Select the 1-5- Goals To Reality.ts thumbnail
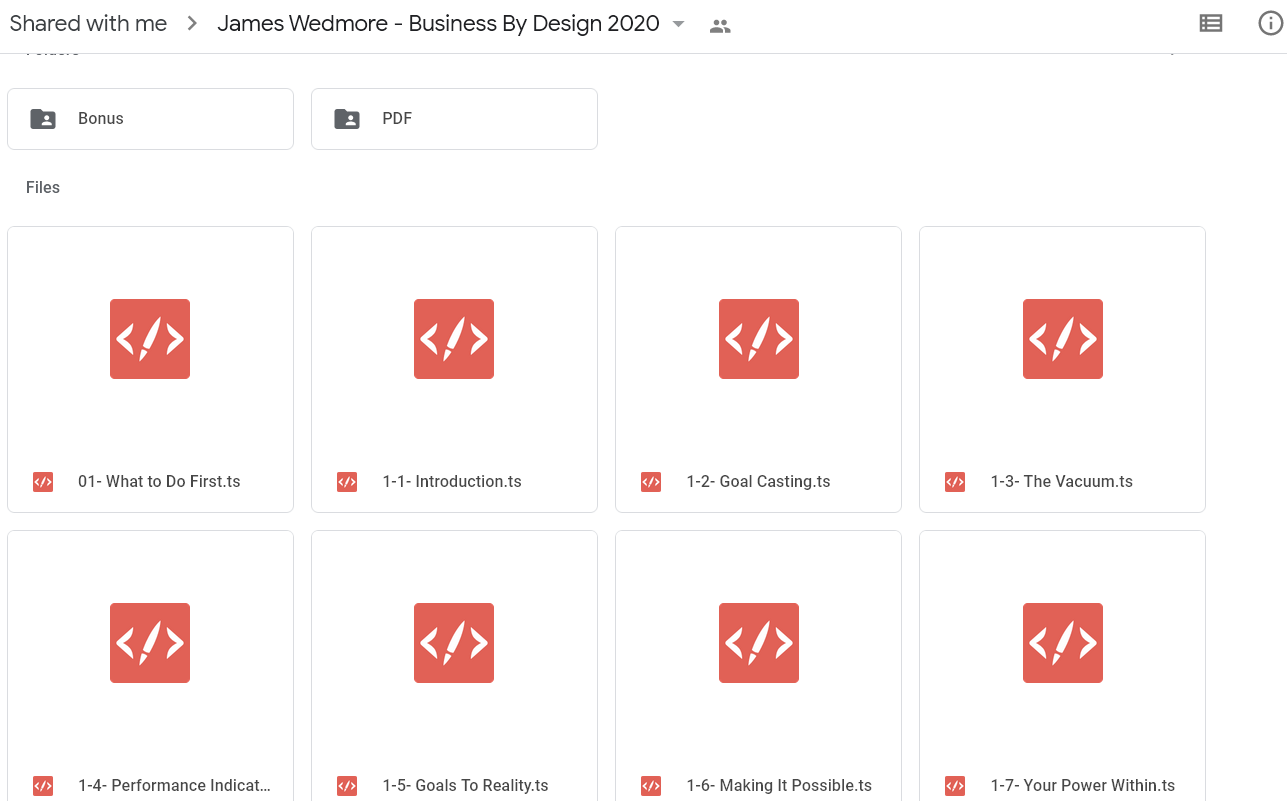Screen dimensions: 1287x801 point(454,643)
